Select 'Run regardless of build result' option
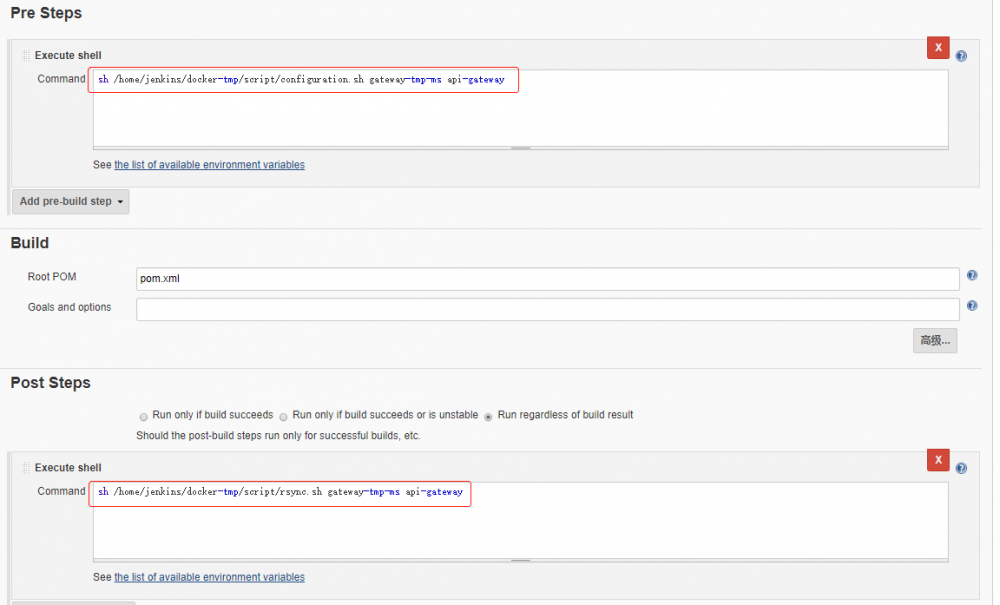The height and width of the screenshot is (605, 1000). coord(487,415)
